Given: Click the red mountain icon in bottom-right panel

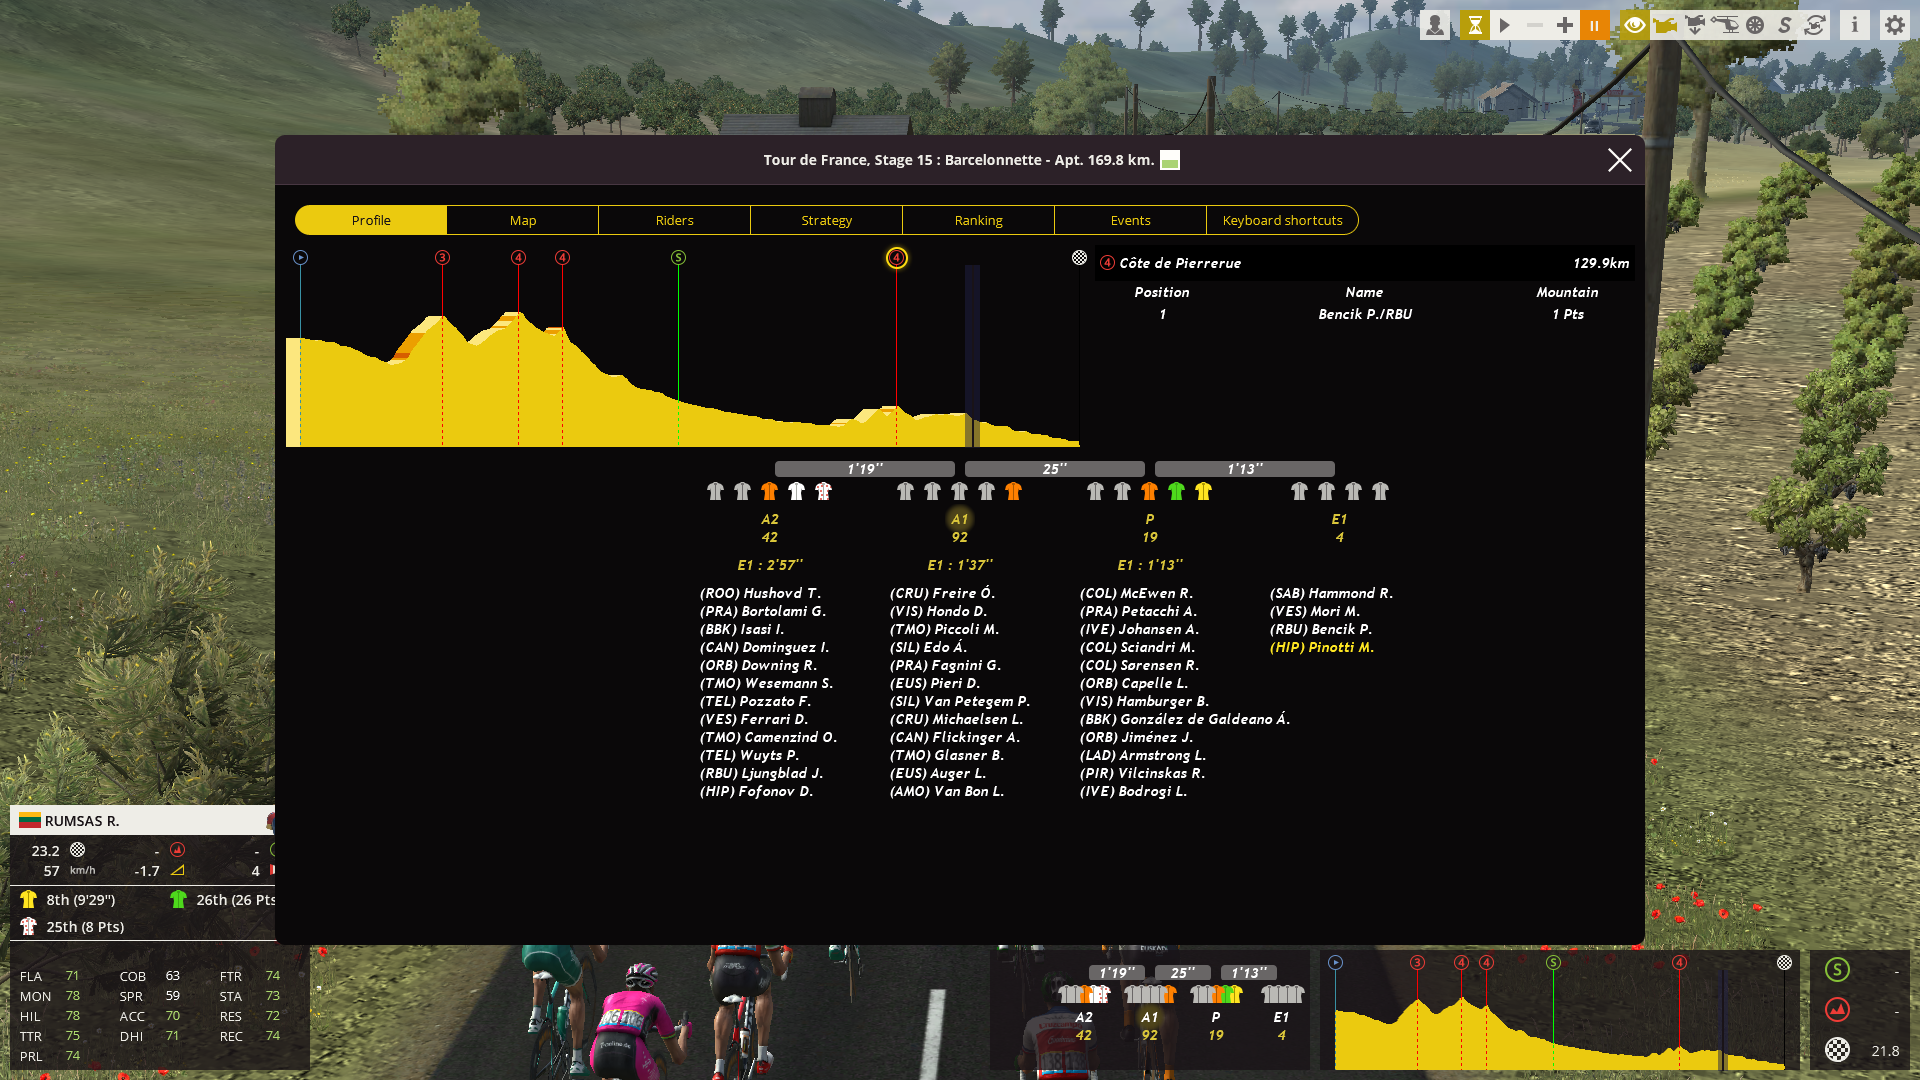Looking at the screenshot, I should (1837, 1009).
